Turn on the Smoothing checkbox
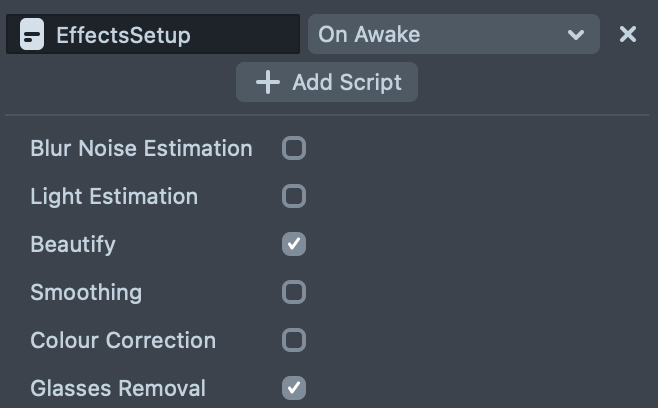 point(294,292)
